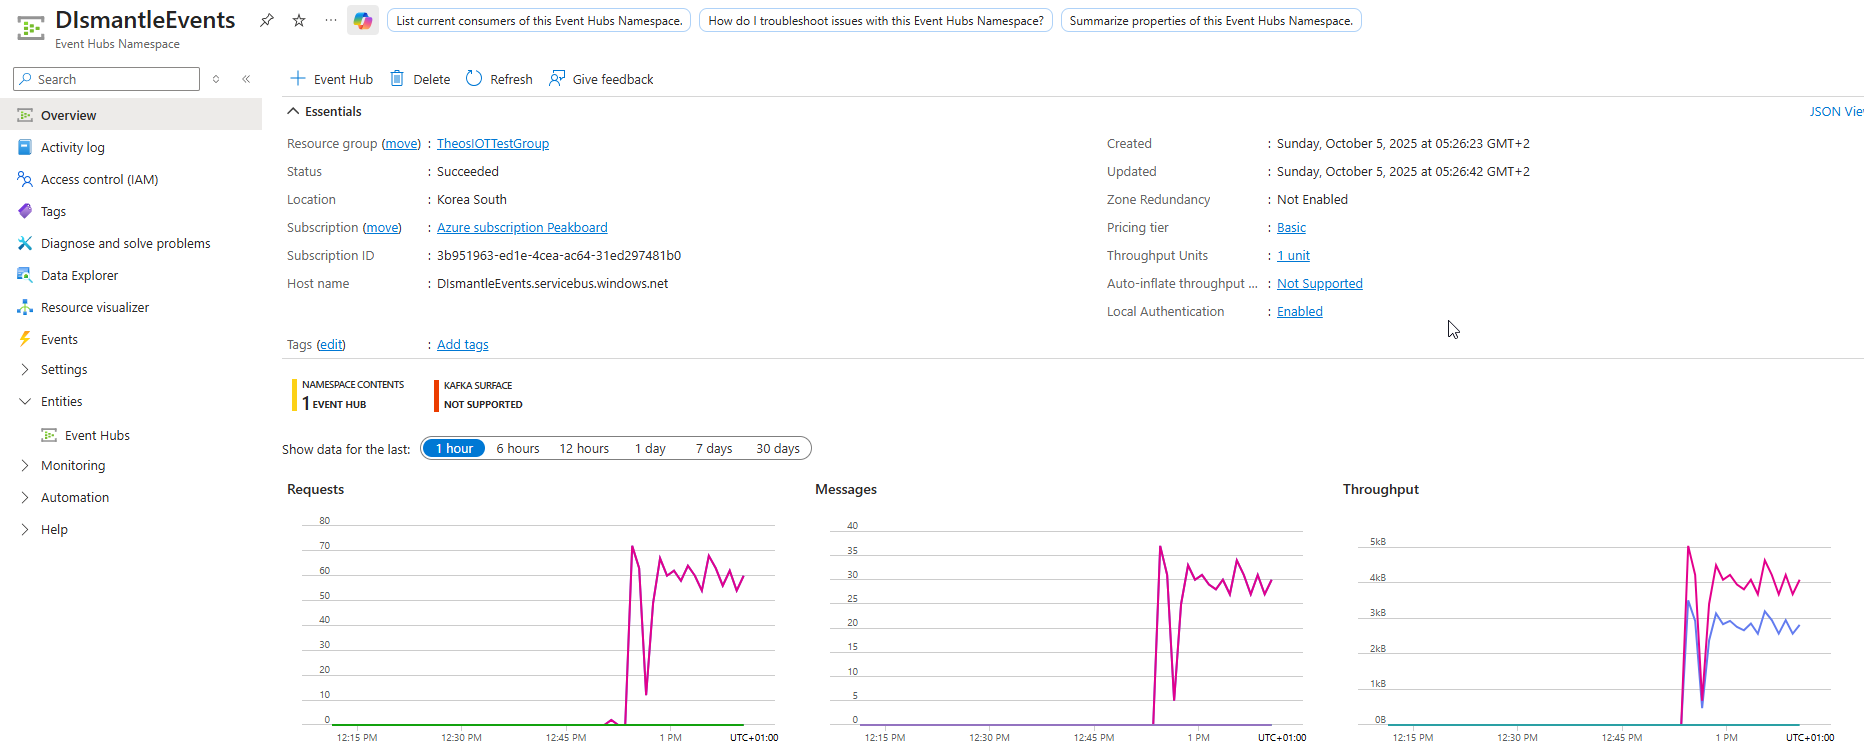This screenshot has width=1864, height=751.
Task: Add a new Event Hub
Action: click(331, 79)
